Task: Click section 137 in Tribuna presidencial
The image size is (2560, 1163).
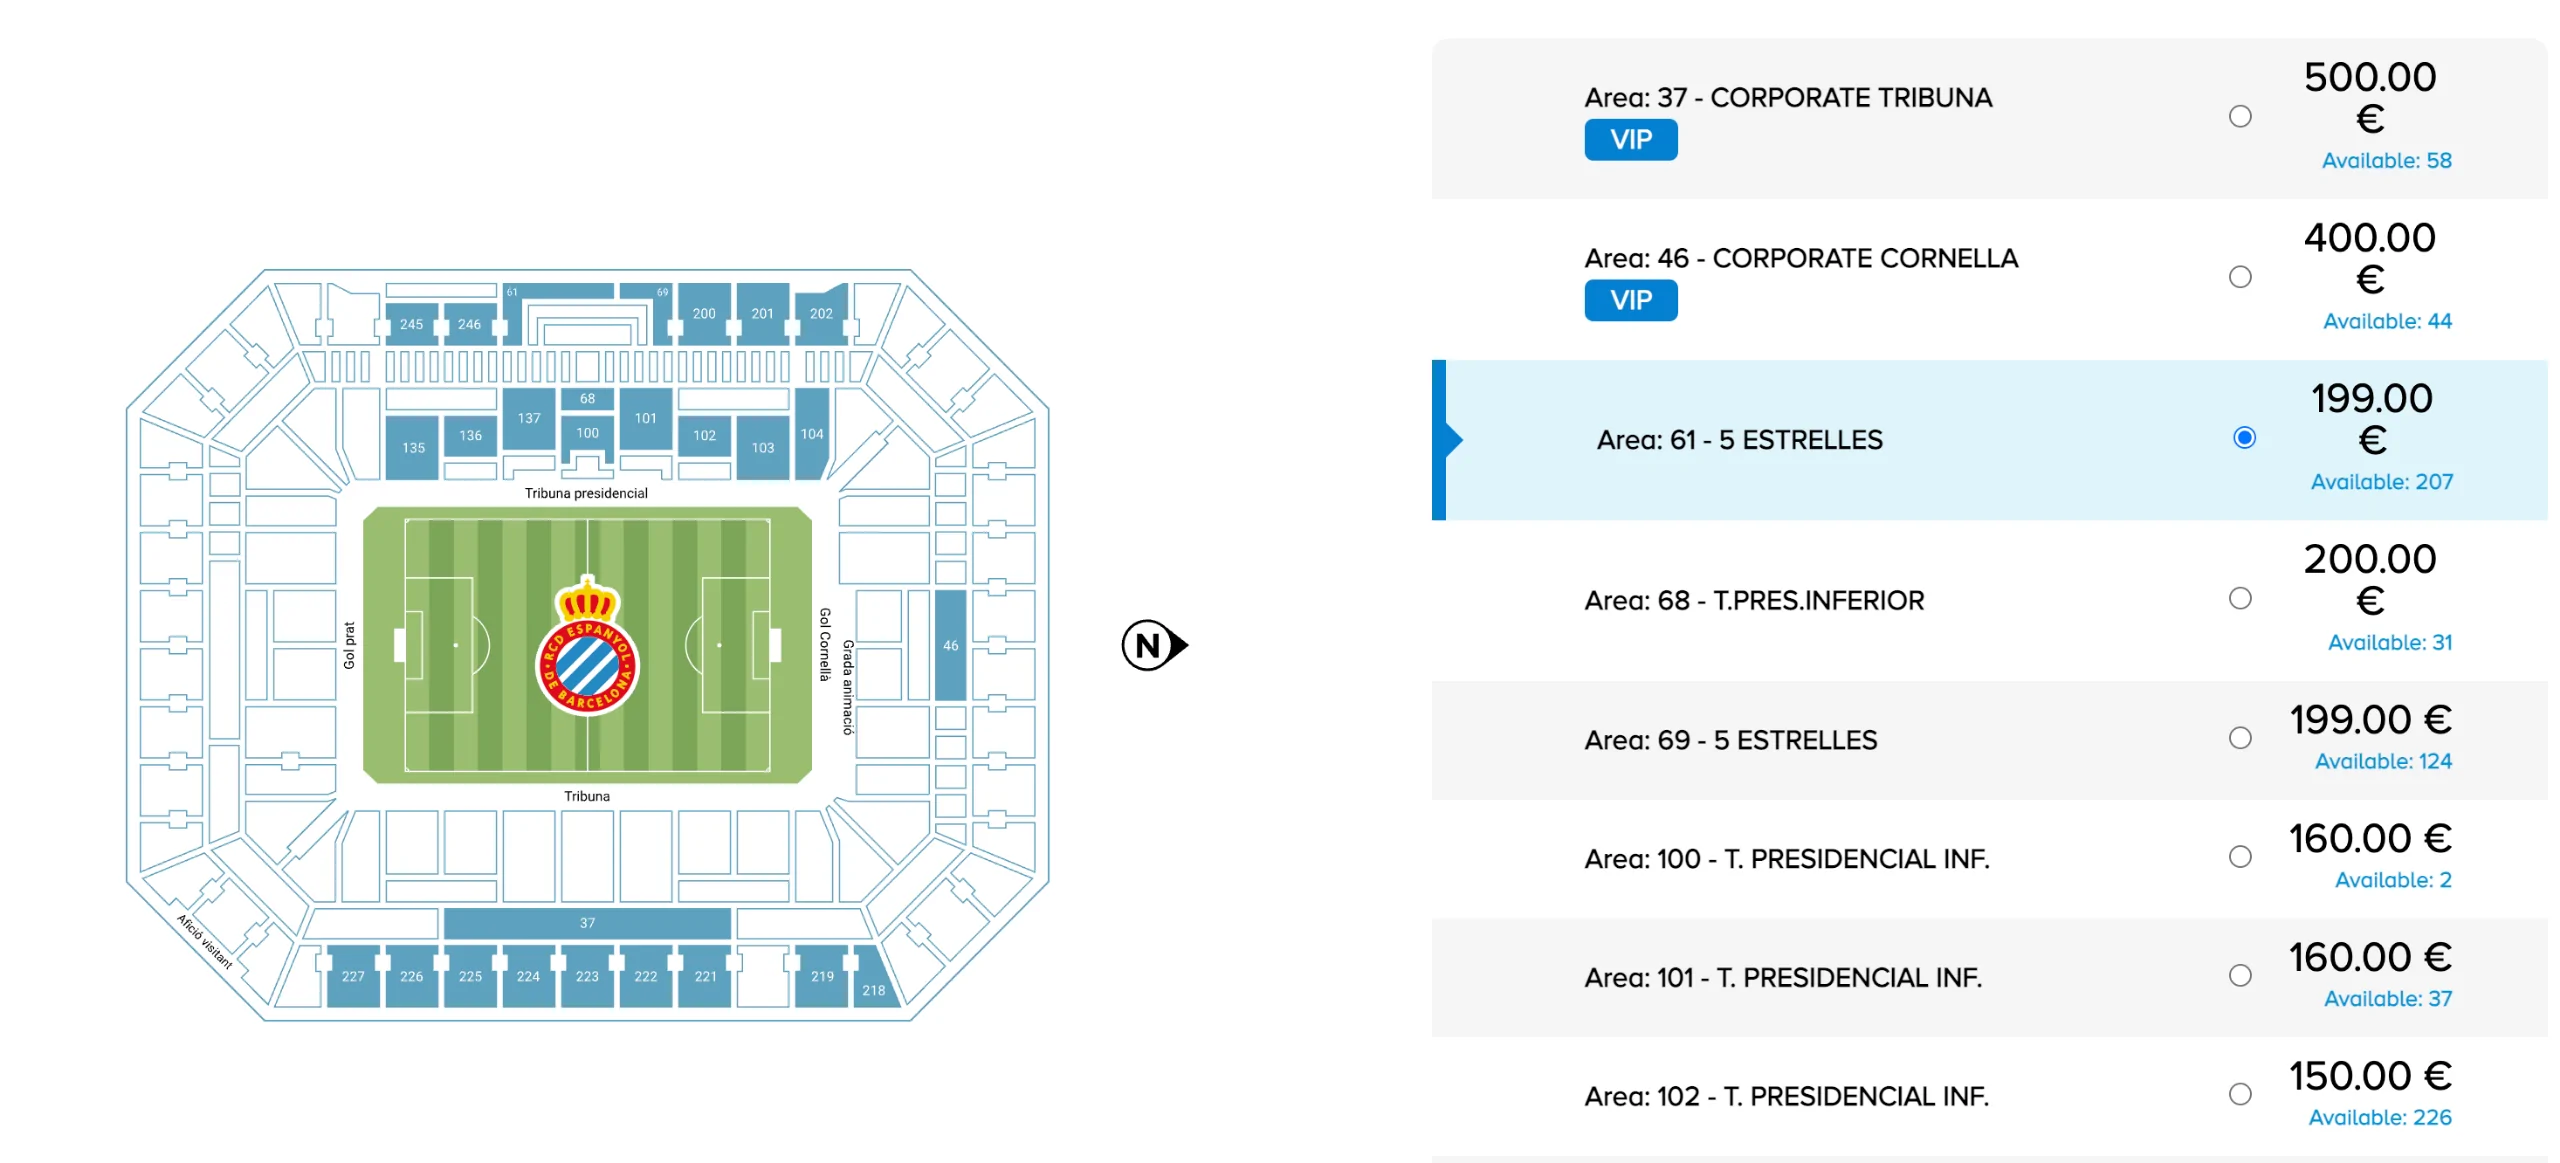Action: tap(528, 419)
